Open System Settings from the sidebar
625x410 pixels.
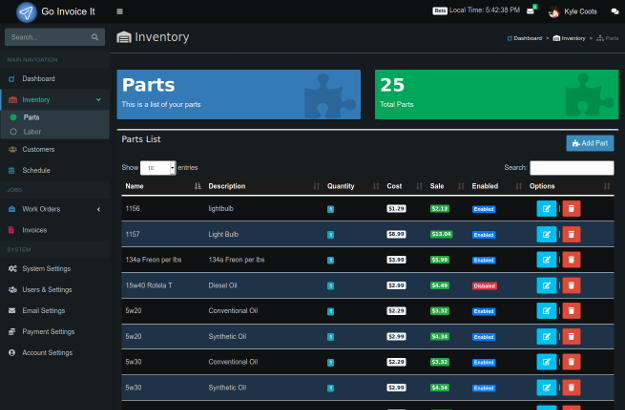tap(46, 268)
